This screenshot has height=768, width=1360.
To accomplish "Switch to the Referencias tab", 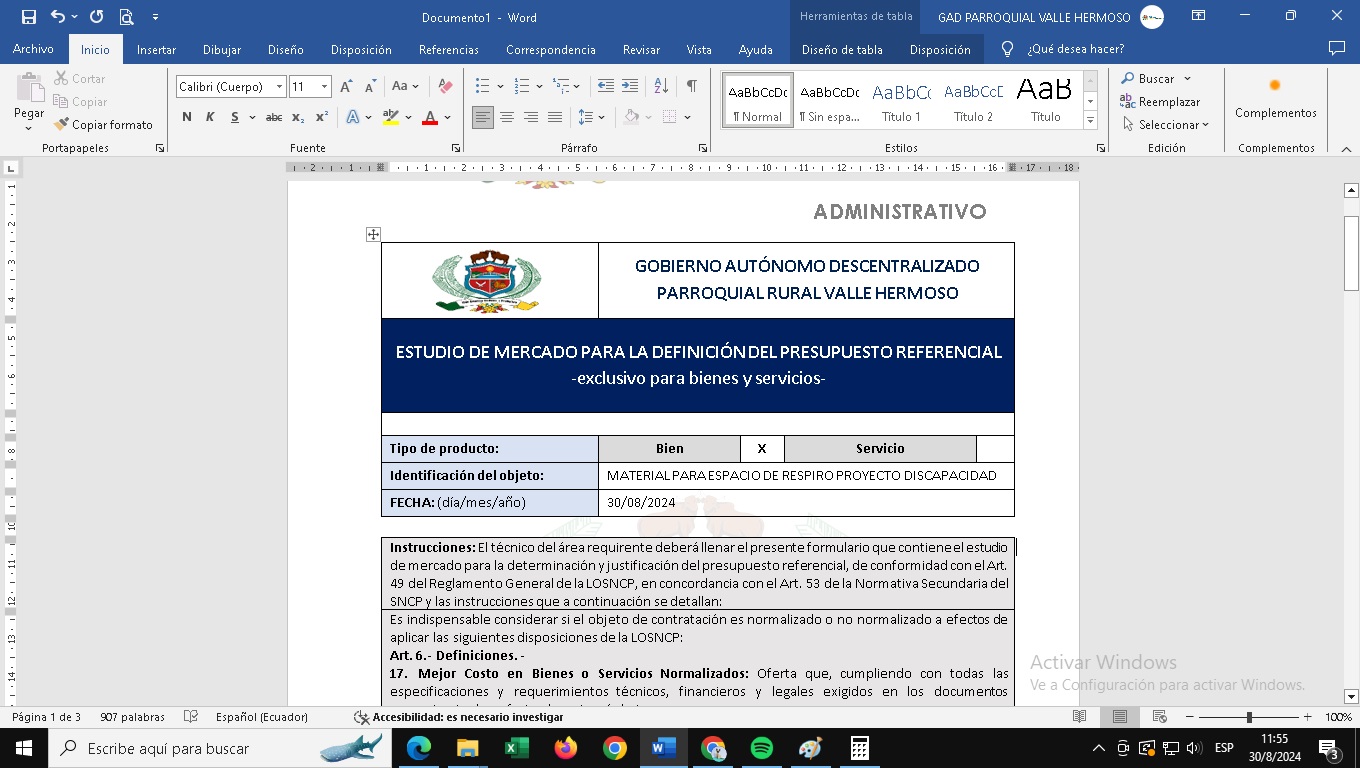I will 448,49.
